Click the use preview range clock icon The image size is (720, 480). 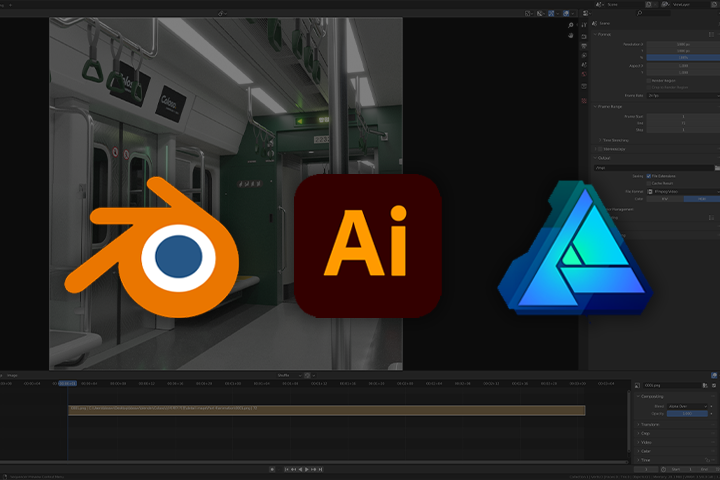[x=664, y=469]
